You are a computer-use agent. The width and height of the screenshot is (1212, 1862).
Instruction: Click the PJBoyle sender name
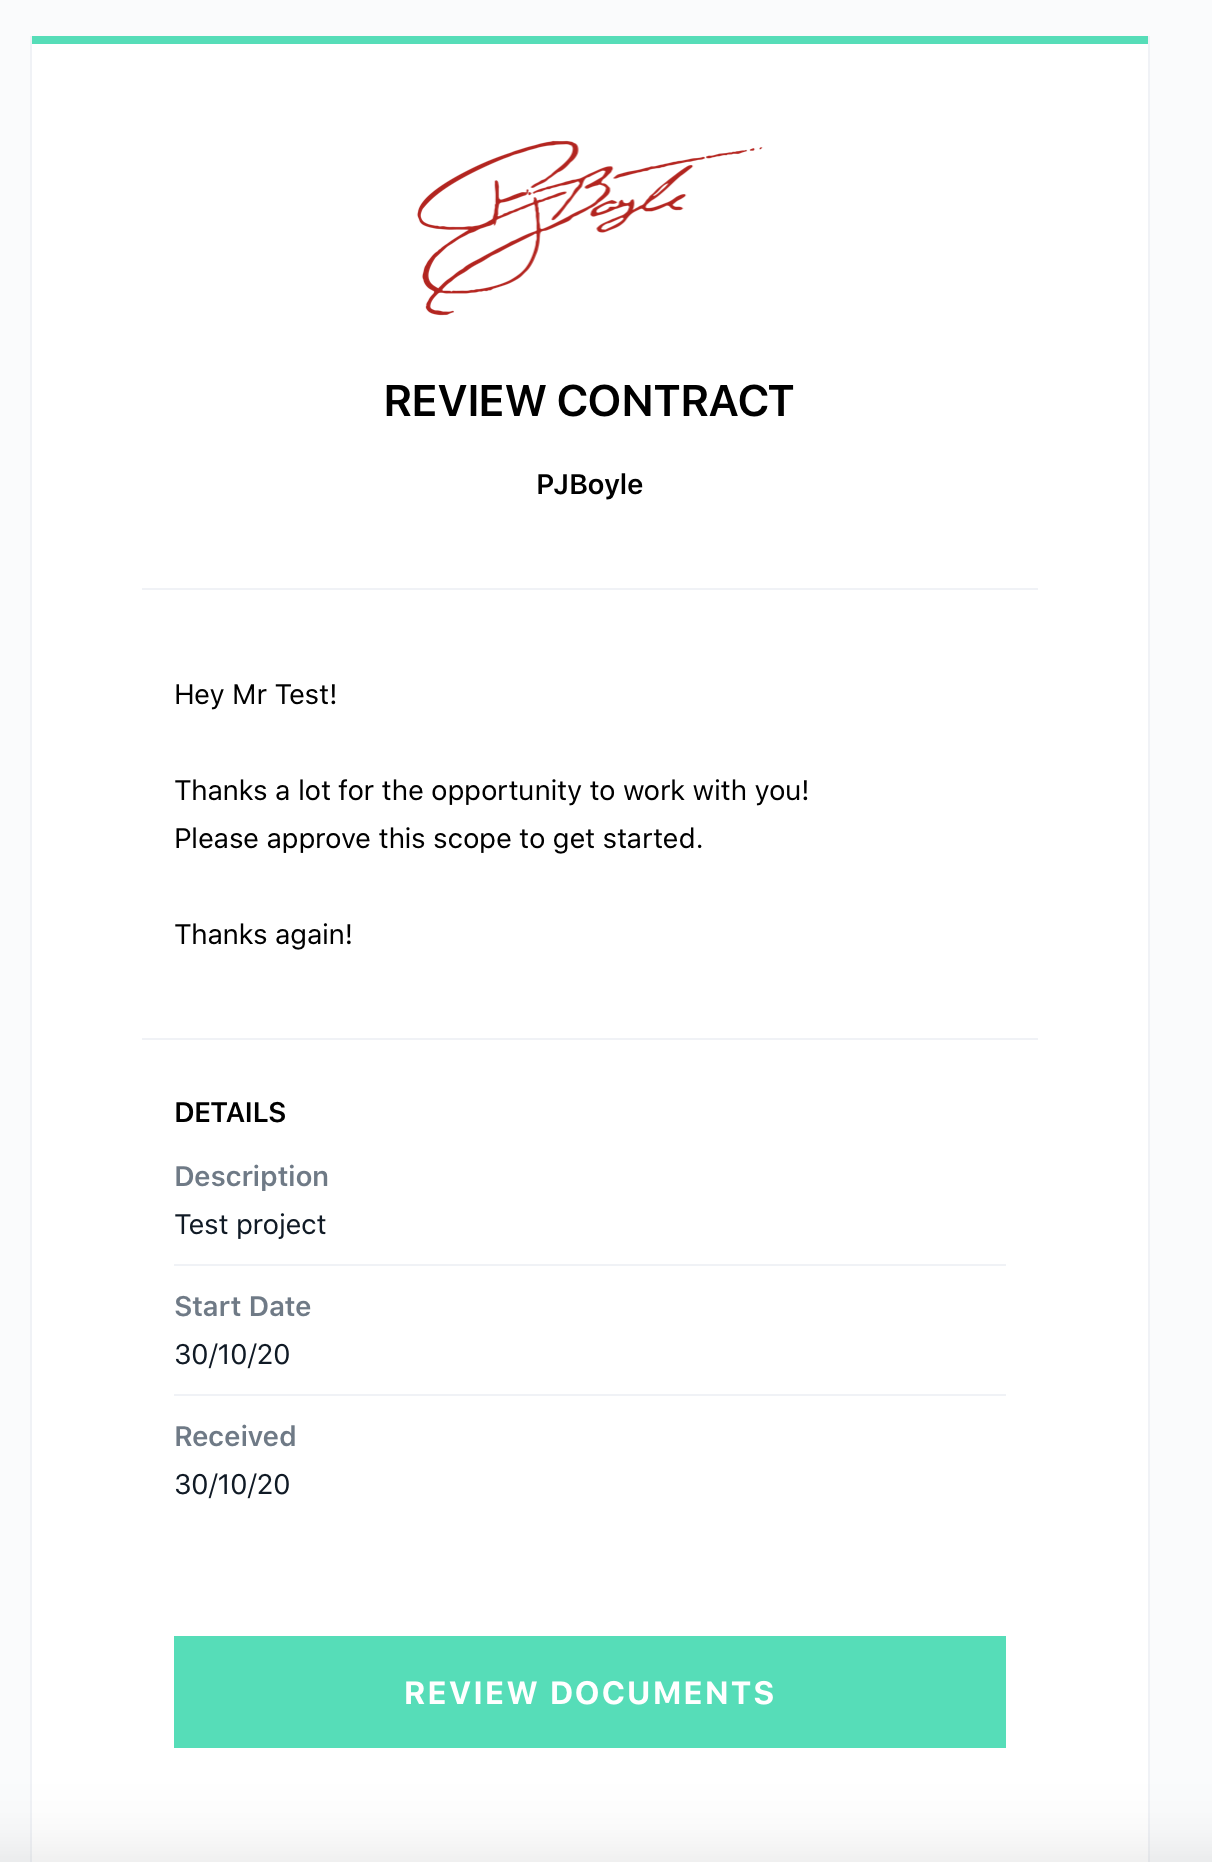pos(589,484)
